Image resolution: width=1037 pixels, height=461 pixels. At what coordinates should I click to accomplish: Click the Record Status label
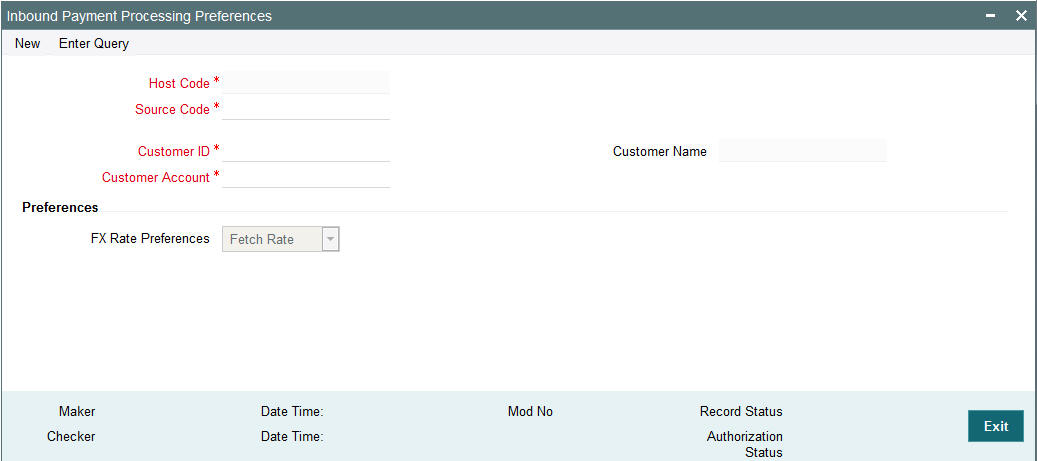coord(741,411)
